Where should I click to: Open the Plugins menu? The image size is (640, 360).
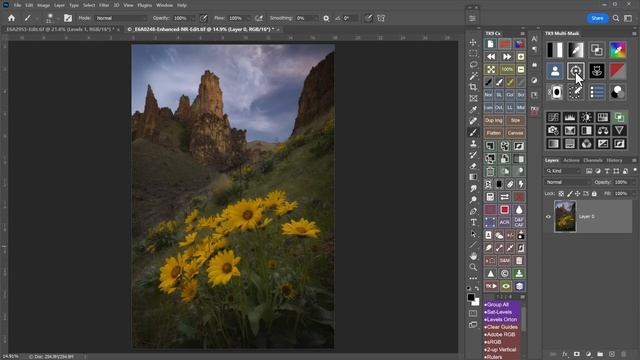[144, 5]
